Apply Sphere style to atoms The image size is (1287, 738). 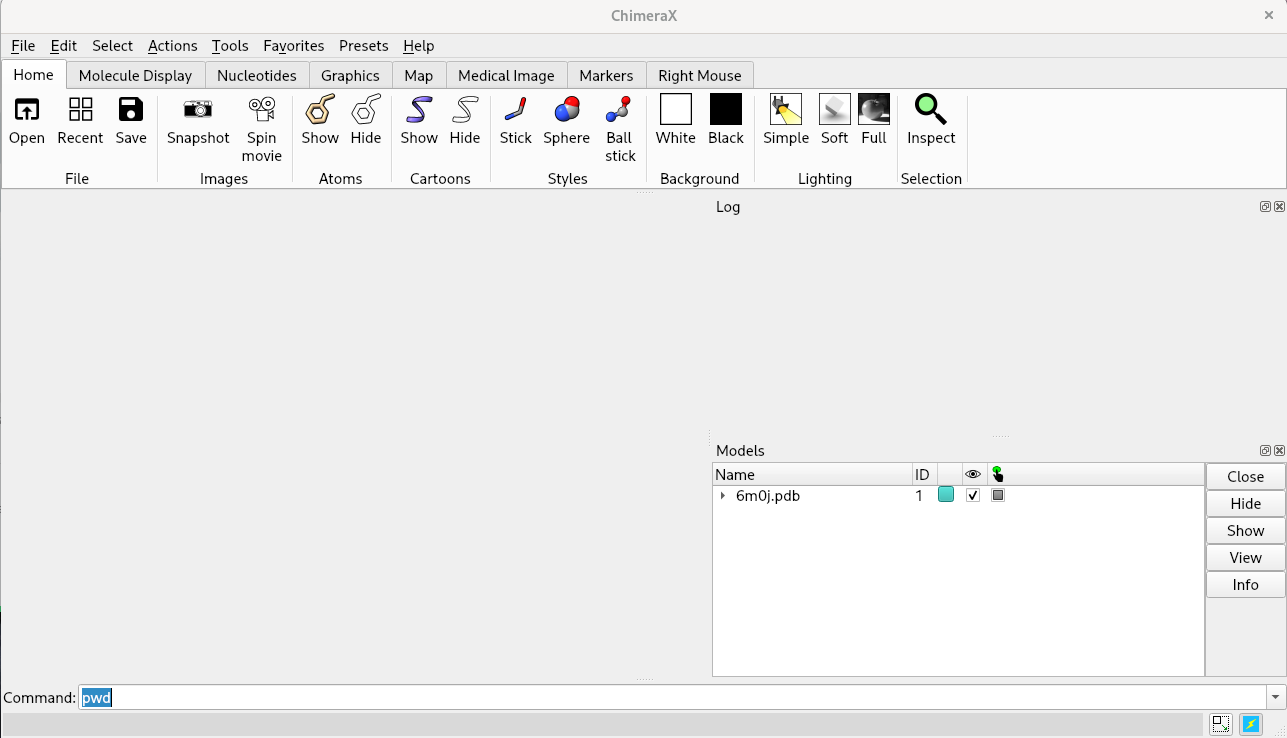[566, 110]
